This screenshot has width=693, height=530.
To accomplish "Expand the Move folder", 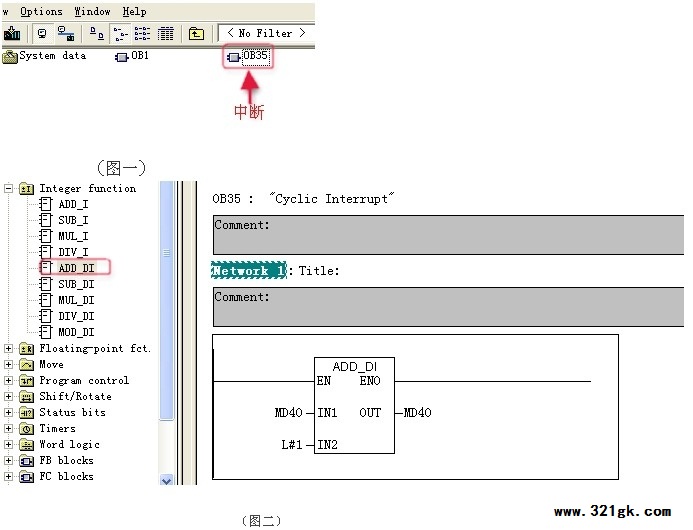I will click(x=8, y=364).
